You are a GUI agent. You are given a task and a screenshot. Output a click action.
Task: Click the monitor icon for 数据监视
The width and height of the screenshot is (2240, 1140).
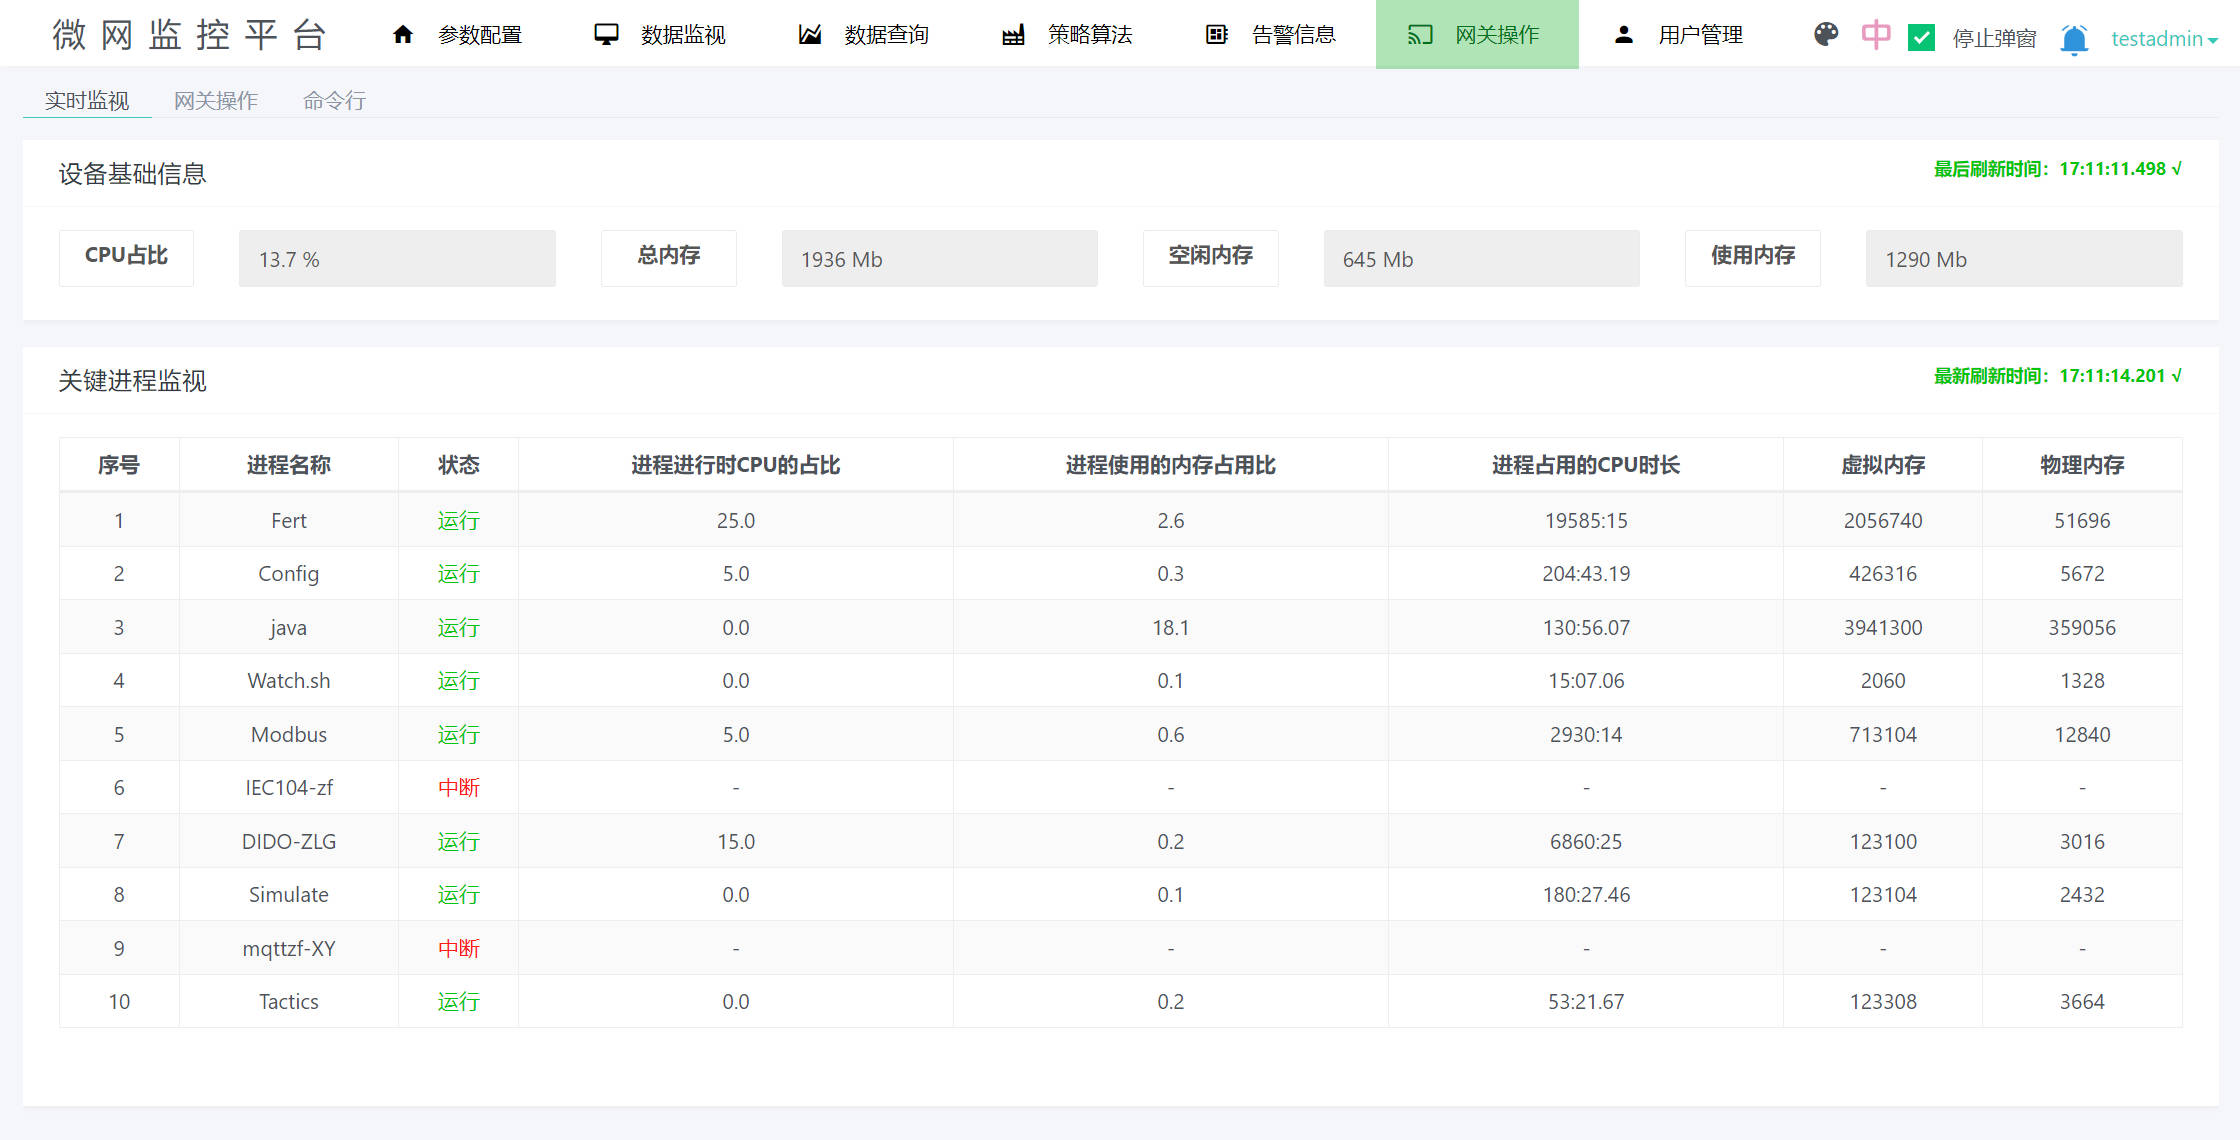(x=606, y=35)
